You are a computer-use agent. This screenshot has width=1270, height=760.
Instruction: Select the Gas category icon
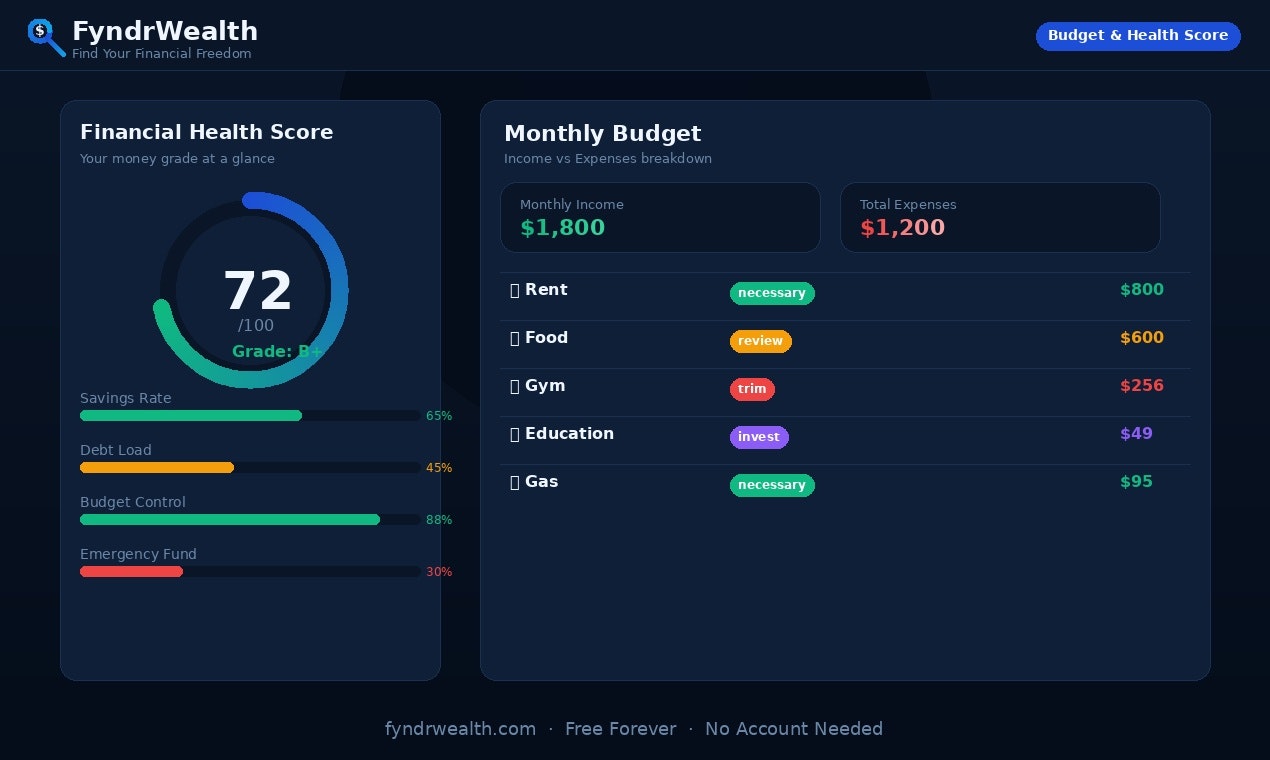(x=513, y=482)
